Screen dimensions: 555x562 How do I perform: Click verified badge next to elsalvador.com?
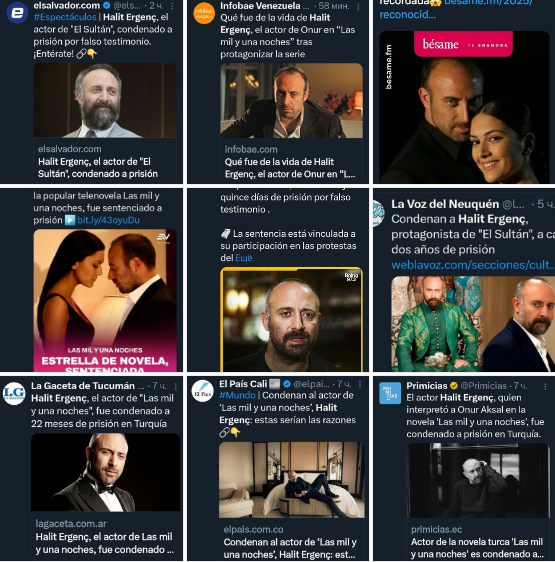point(106,5)
